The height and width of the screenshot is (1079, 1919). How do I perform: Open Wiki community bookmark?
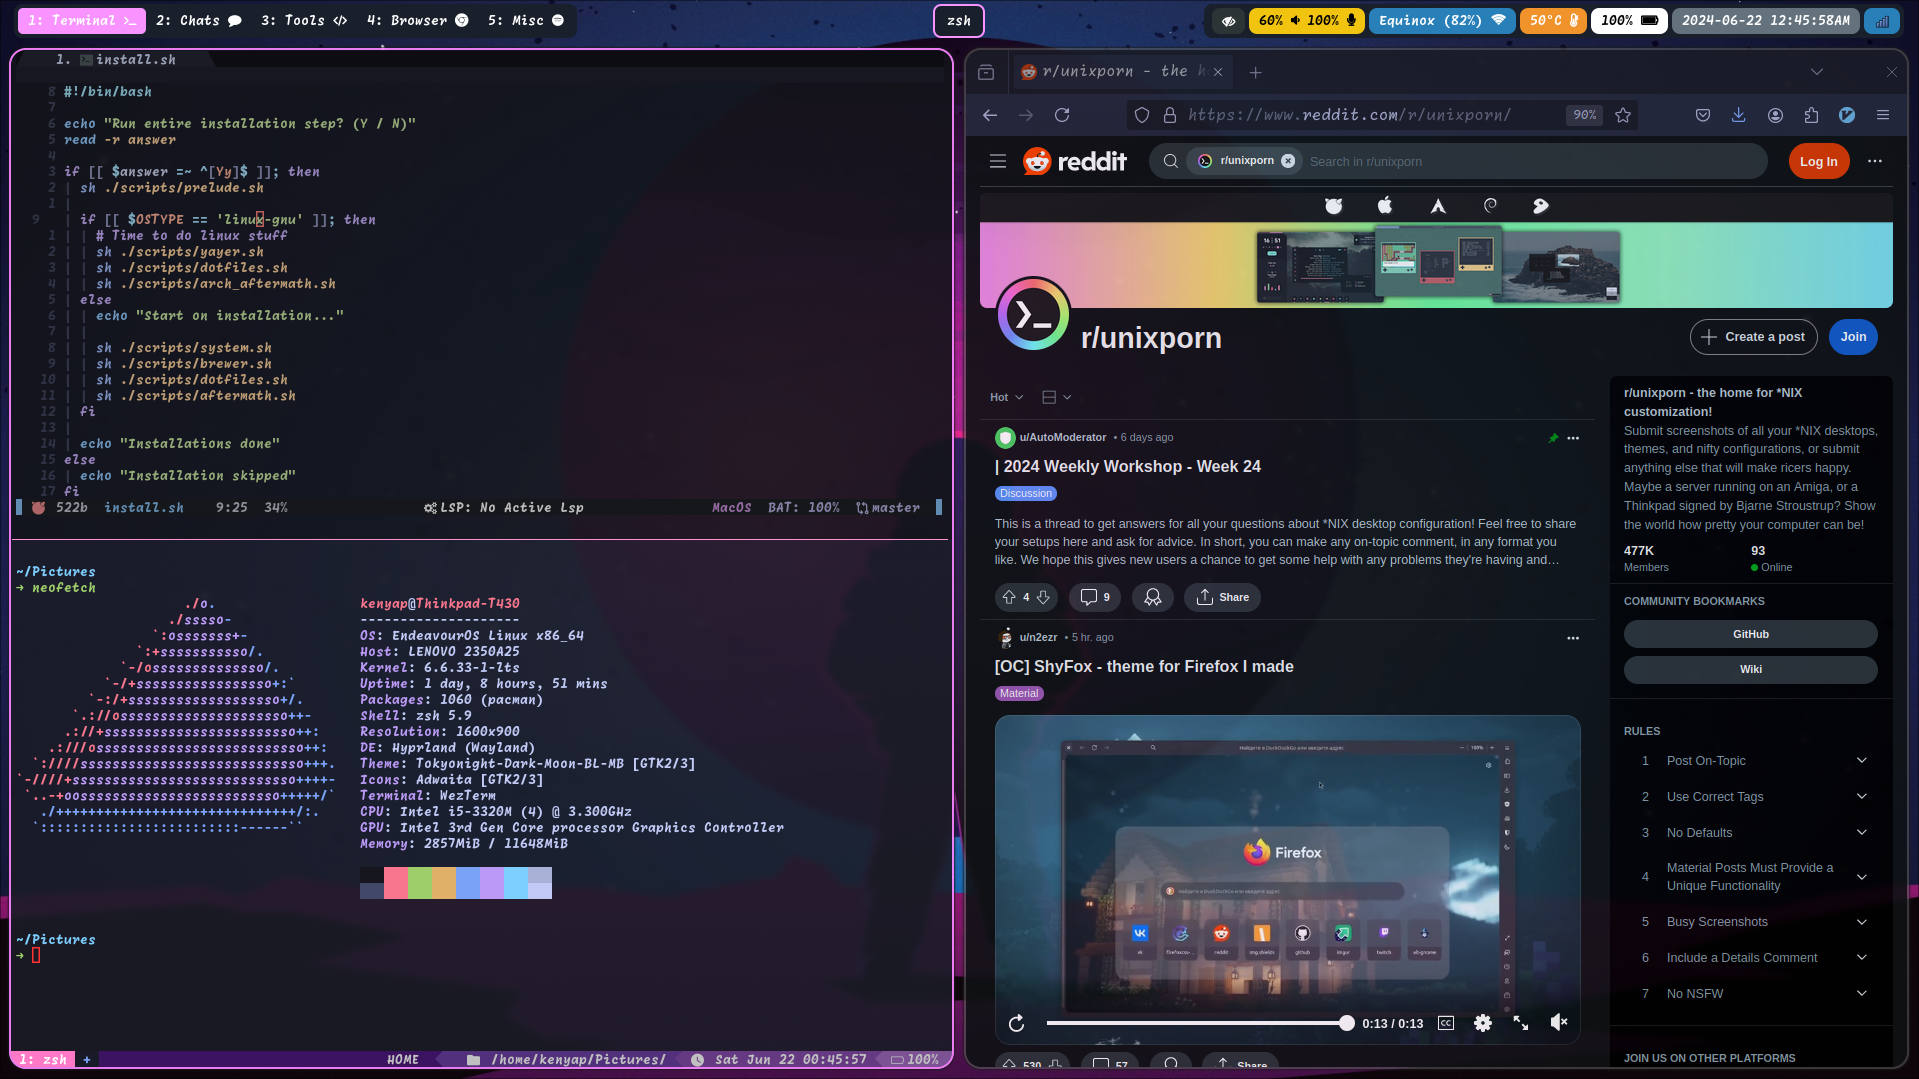coord(1750,669)
